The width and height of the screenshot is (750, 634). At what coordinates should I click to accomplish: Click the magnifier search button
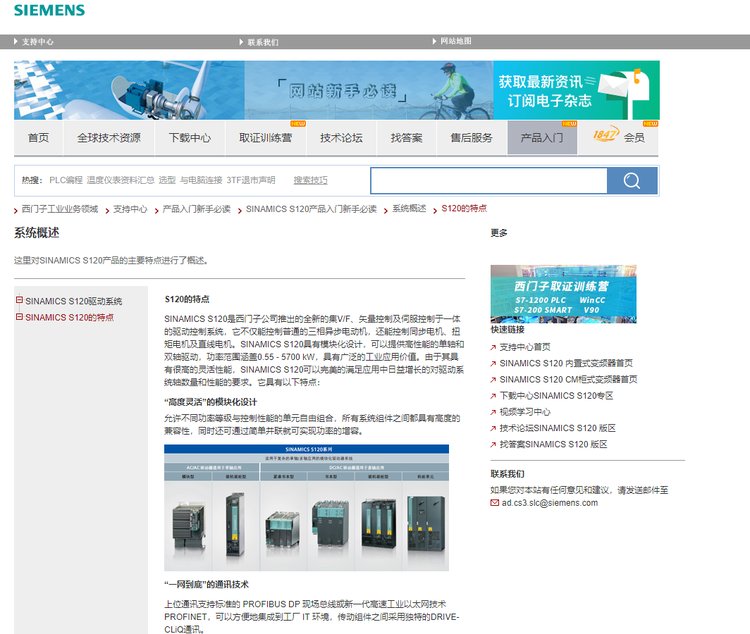click(x=632, y=180)
